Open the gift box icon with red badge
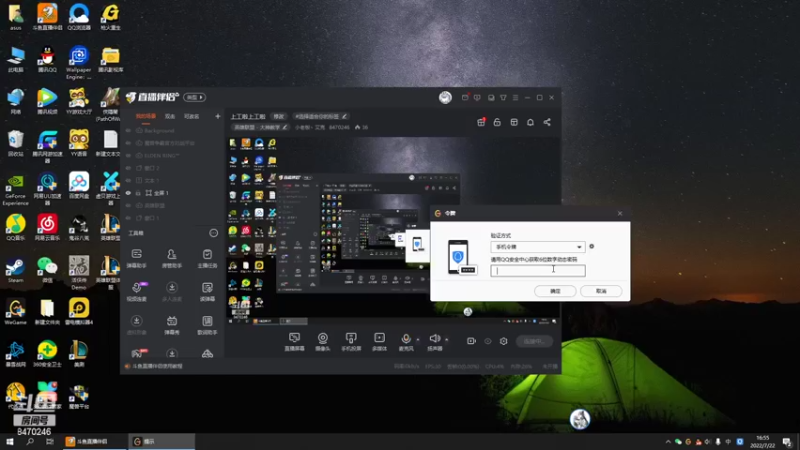The image size is (800, 450). pos(481,122)
